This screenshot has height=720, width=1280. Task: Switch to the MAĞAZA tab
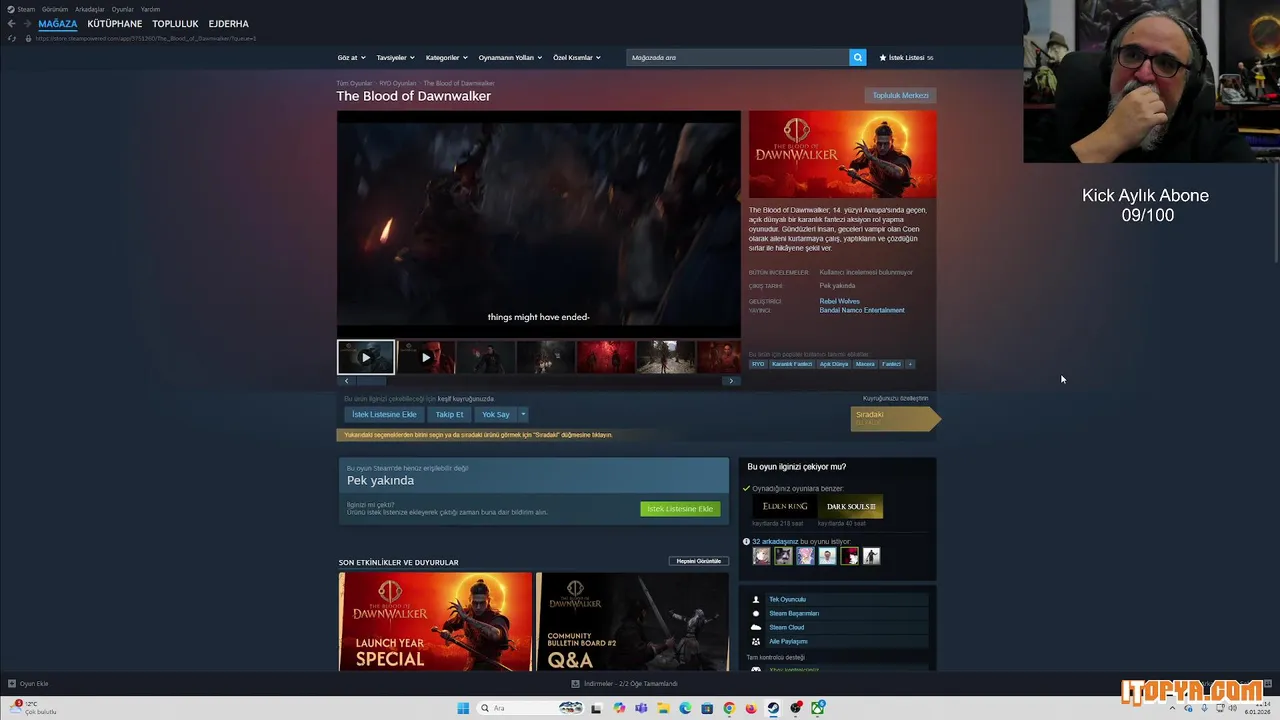[x=58, y=24]
